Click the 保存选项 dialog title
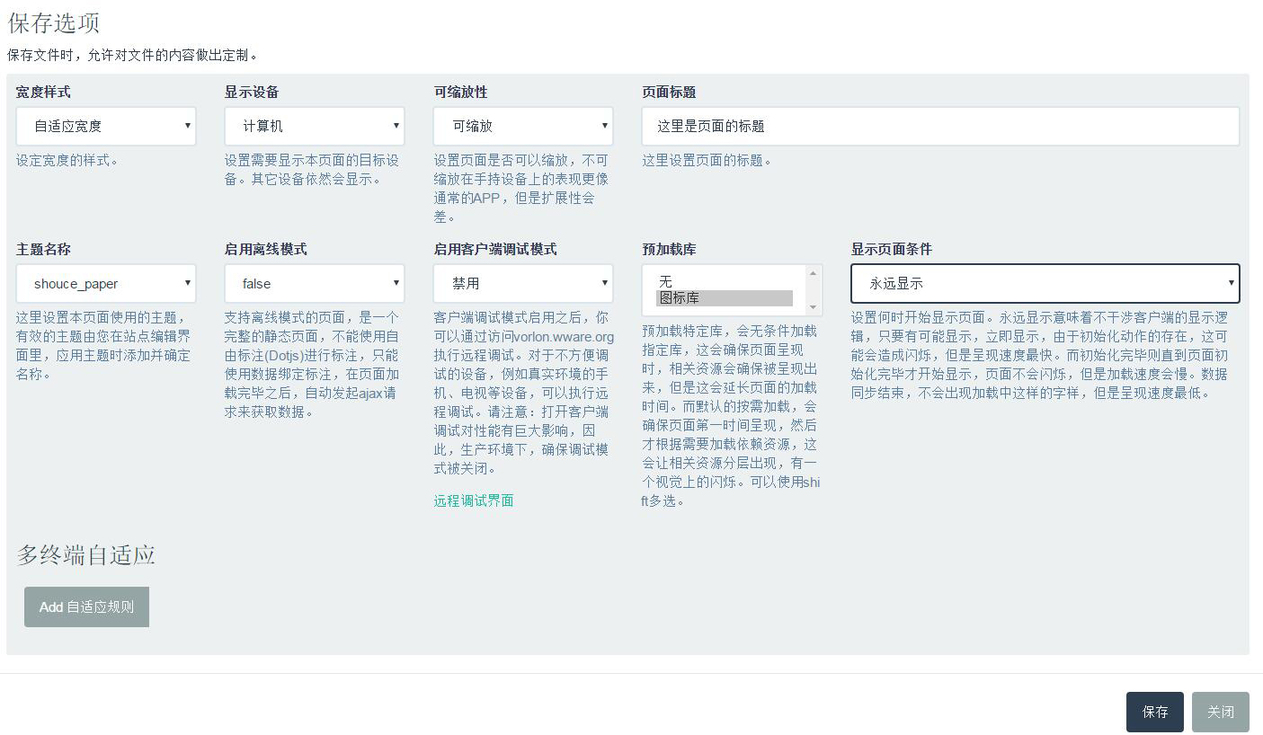The width and height of the screenshot is (1263, 735). point(54,22)
